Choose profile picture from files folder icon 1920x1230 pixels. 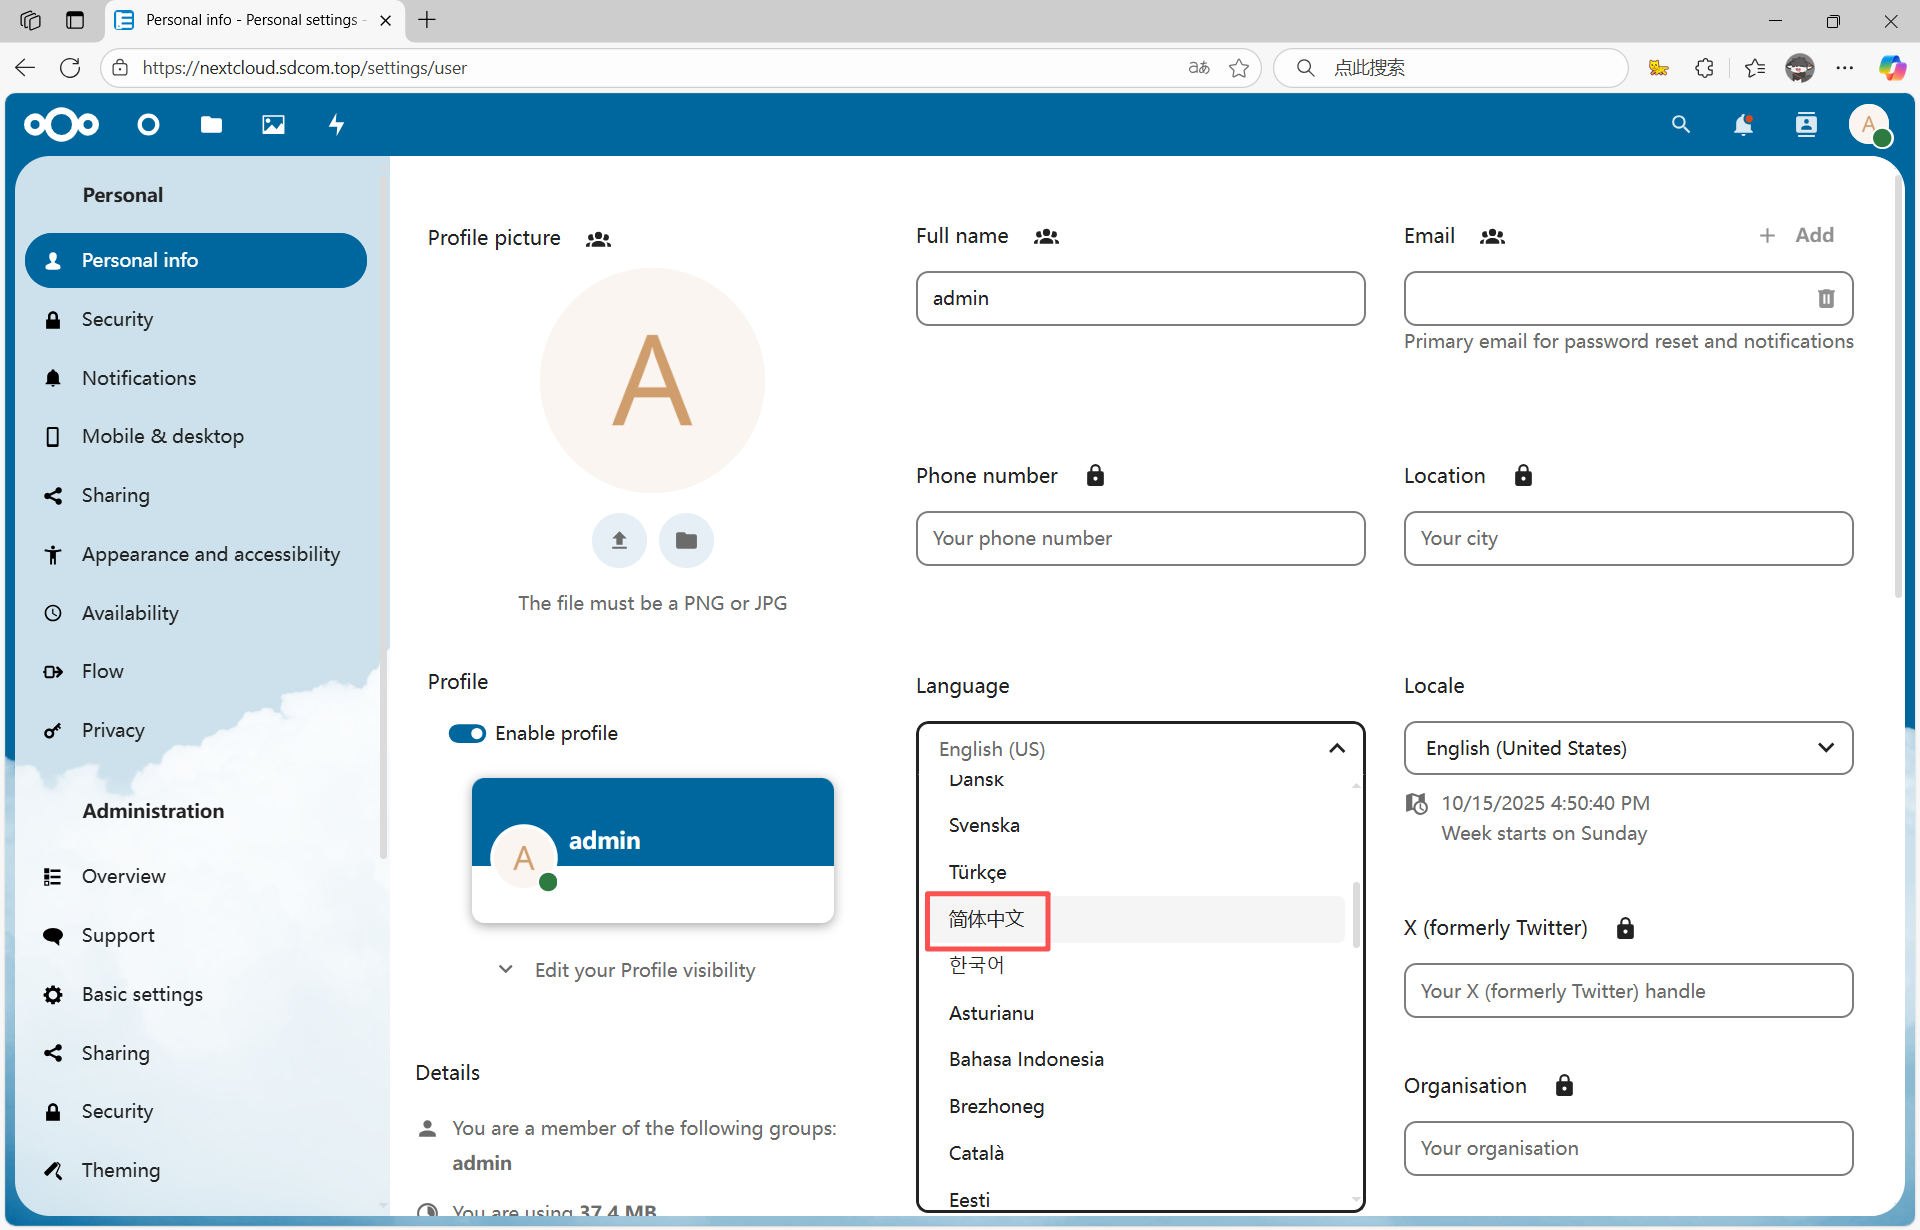pyautogui.click(x=686, y=540)
